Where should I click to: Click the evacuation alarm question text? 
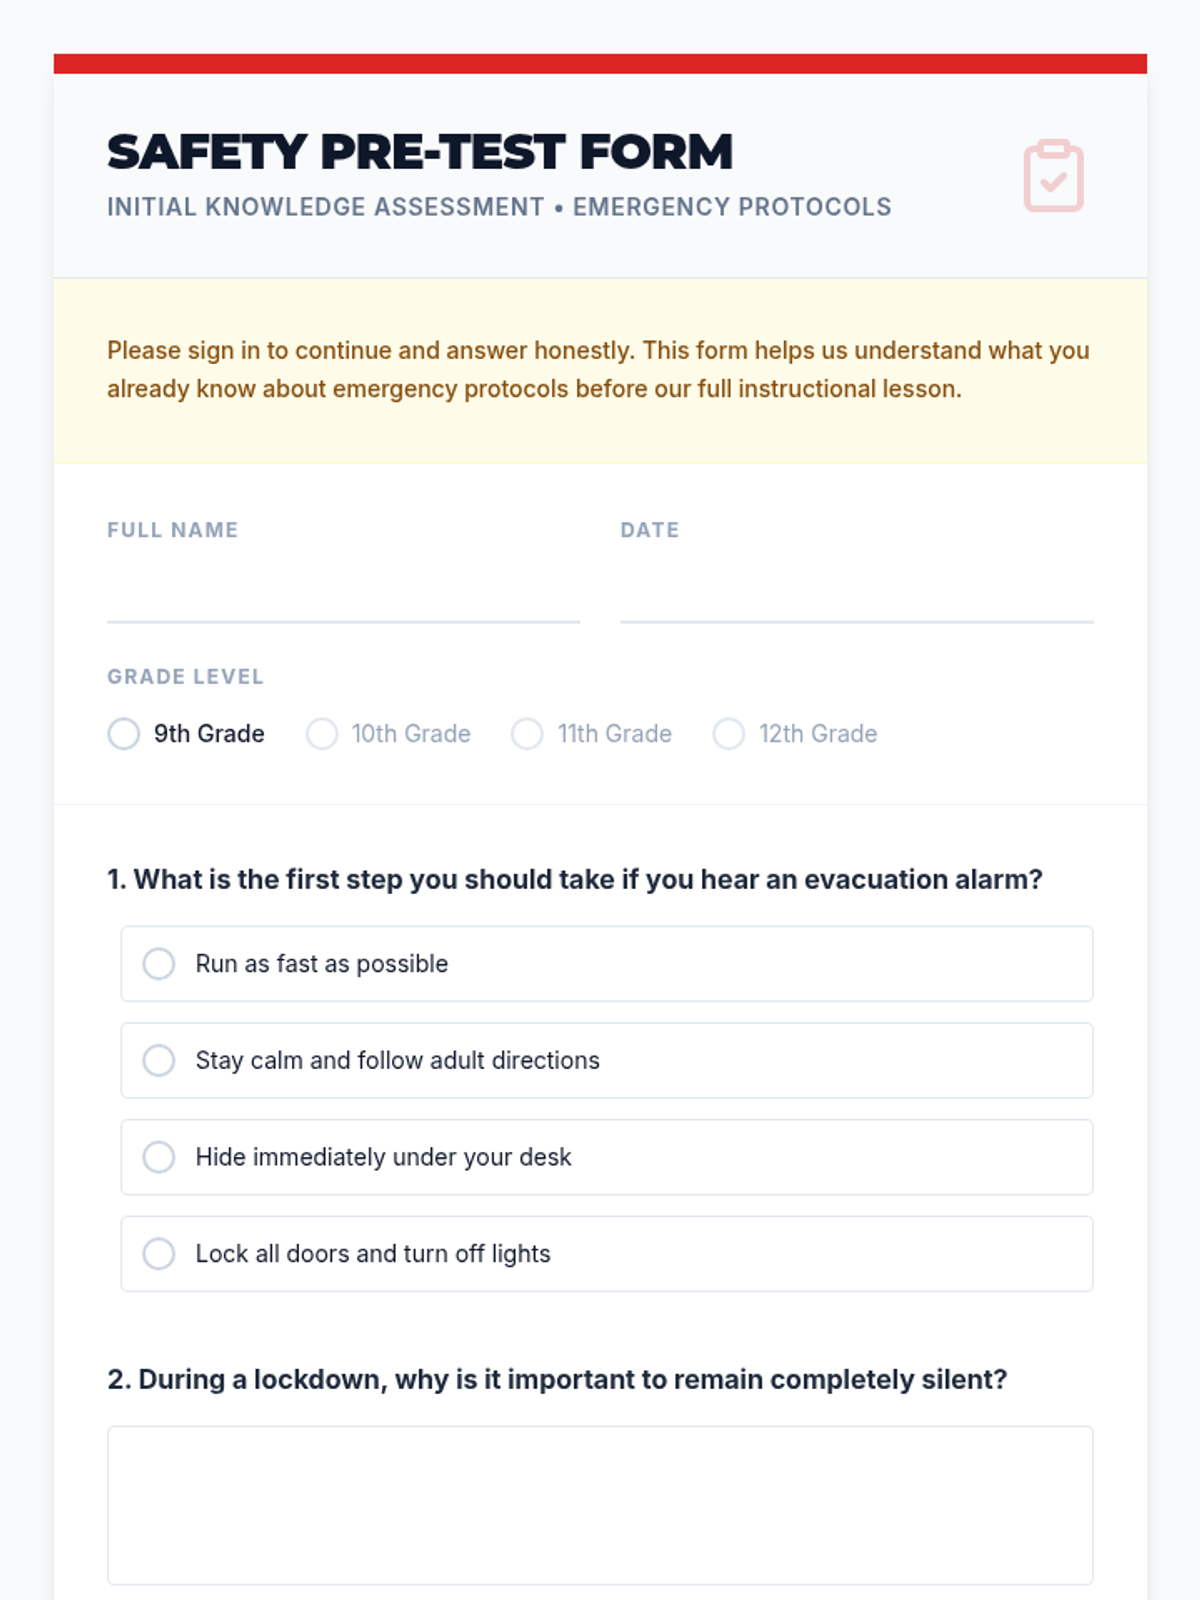pyautogui.click(x=575, y=880)
